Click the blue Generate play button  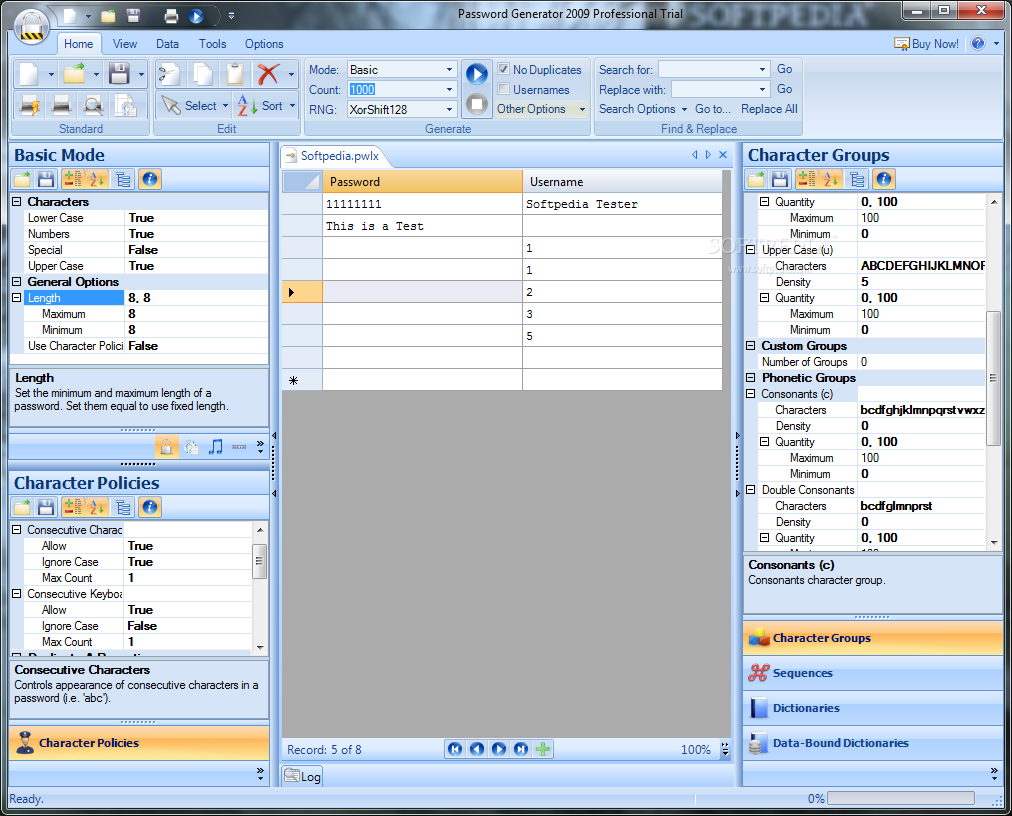[477, 74]
